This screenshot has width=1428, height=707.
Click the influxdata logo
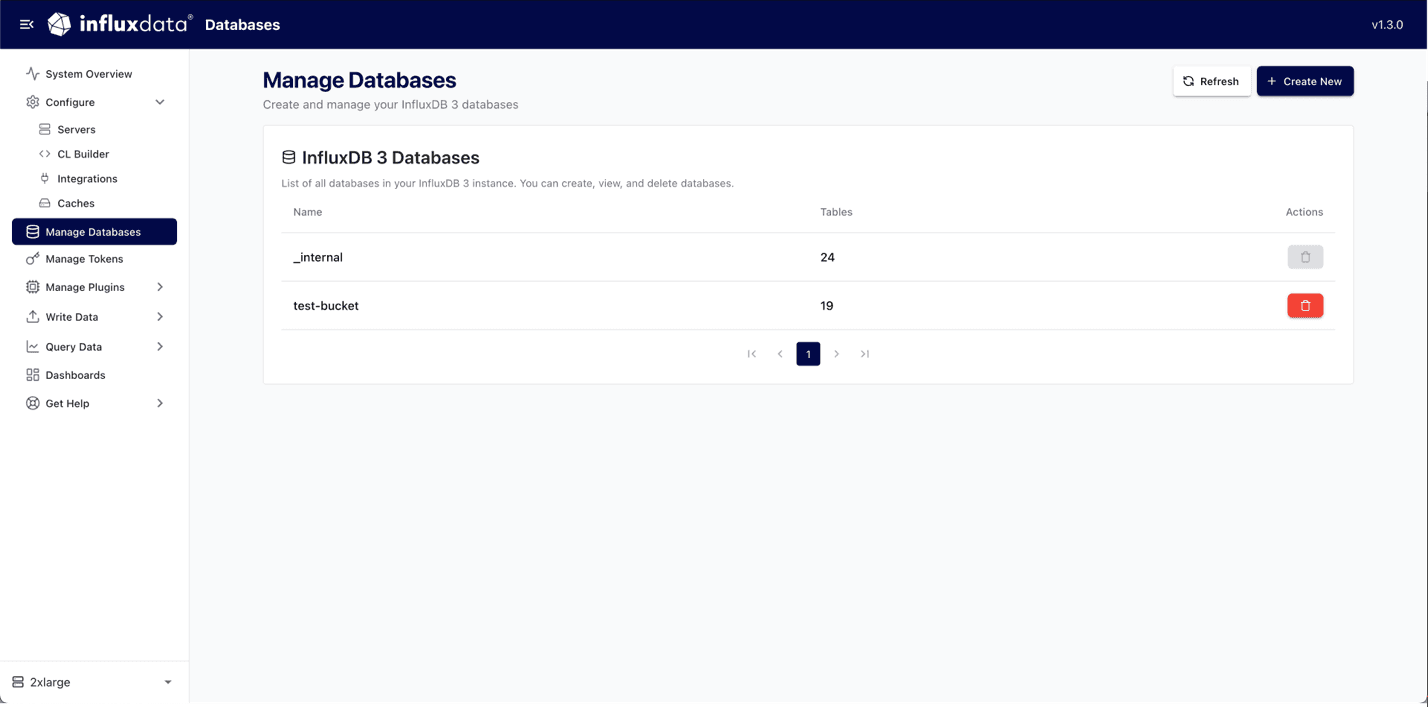coord(120,24)
